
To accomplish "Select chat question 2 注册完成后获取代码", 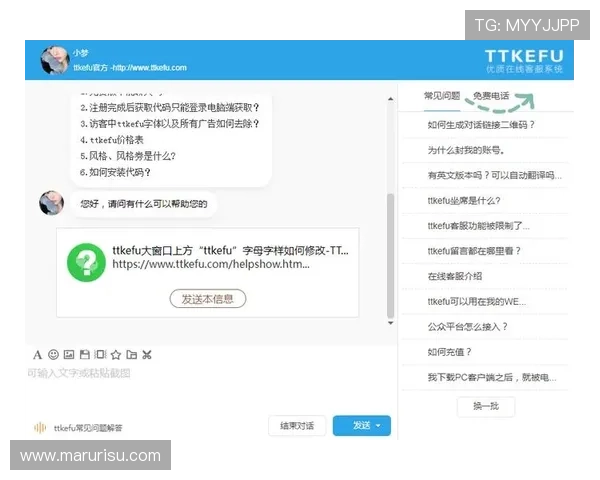I will [170, 108].
